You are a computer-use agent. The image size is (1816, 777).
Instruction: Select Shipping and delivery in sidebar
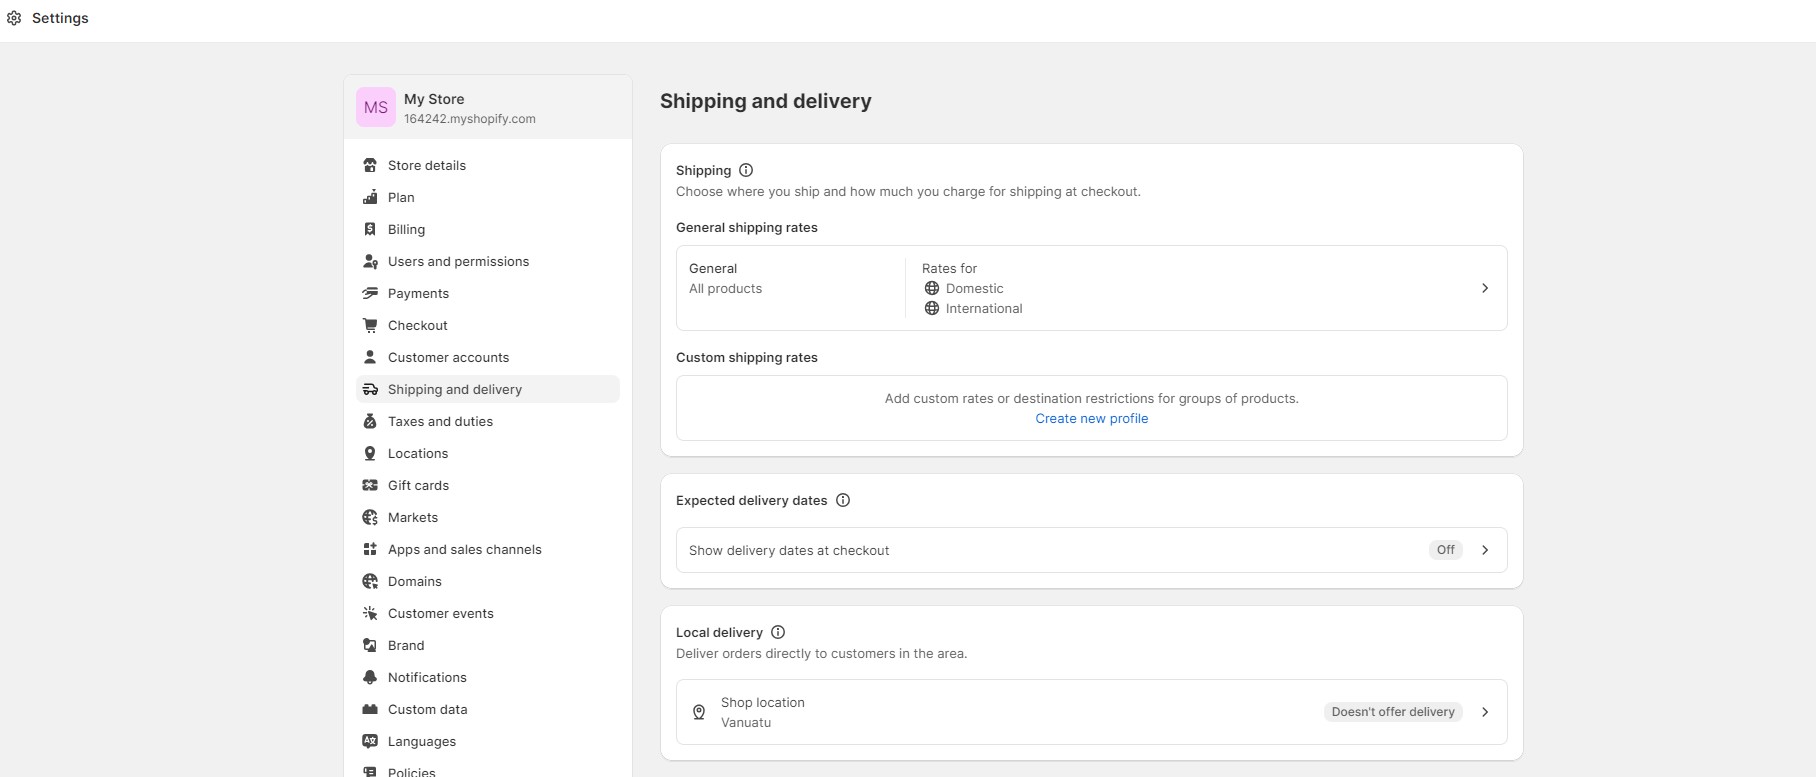[x=488, y=389]
